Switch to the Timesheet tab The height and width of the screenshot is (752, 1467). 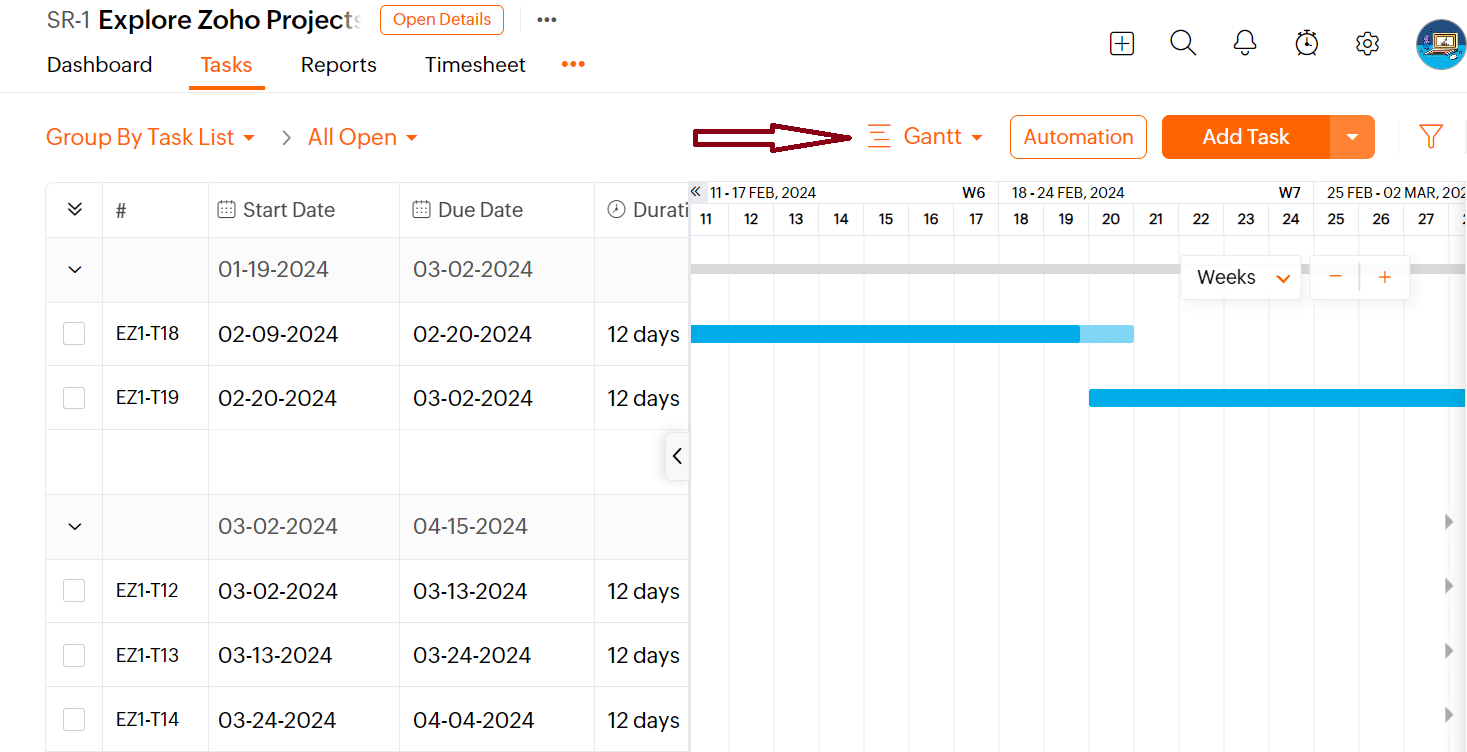475,65
